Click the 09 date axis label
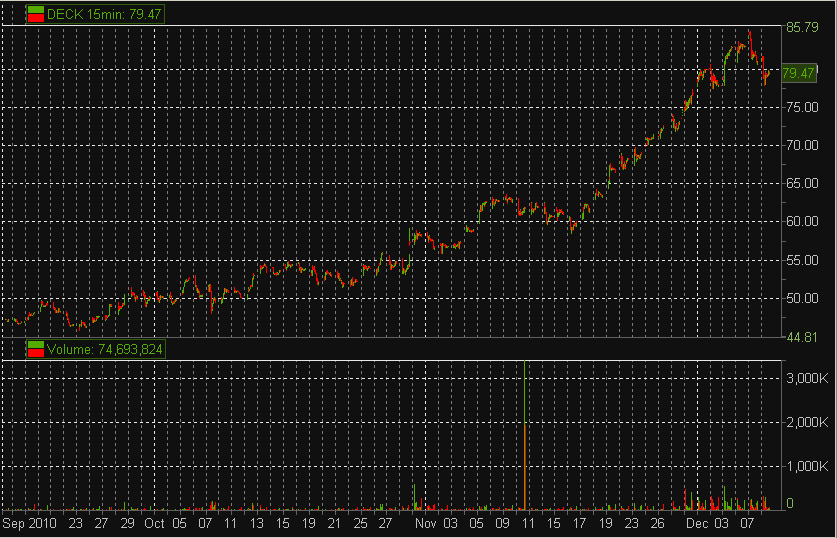 (502, 523)
